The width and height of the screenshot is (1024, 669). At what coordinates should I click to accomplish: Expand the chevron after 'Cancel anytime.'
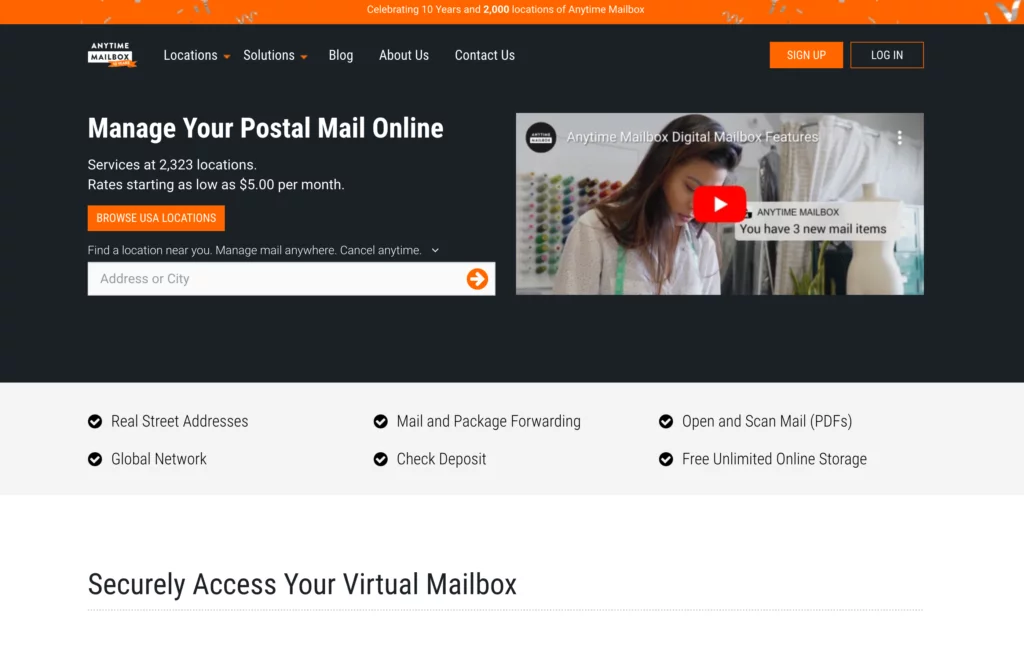point(435,250)
